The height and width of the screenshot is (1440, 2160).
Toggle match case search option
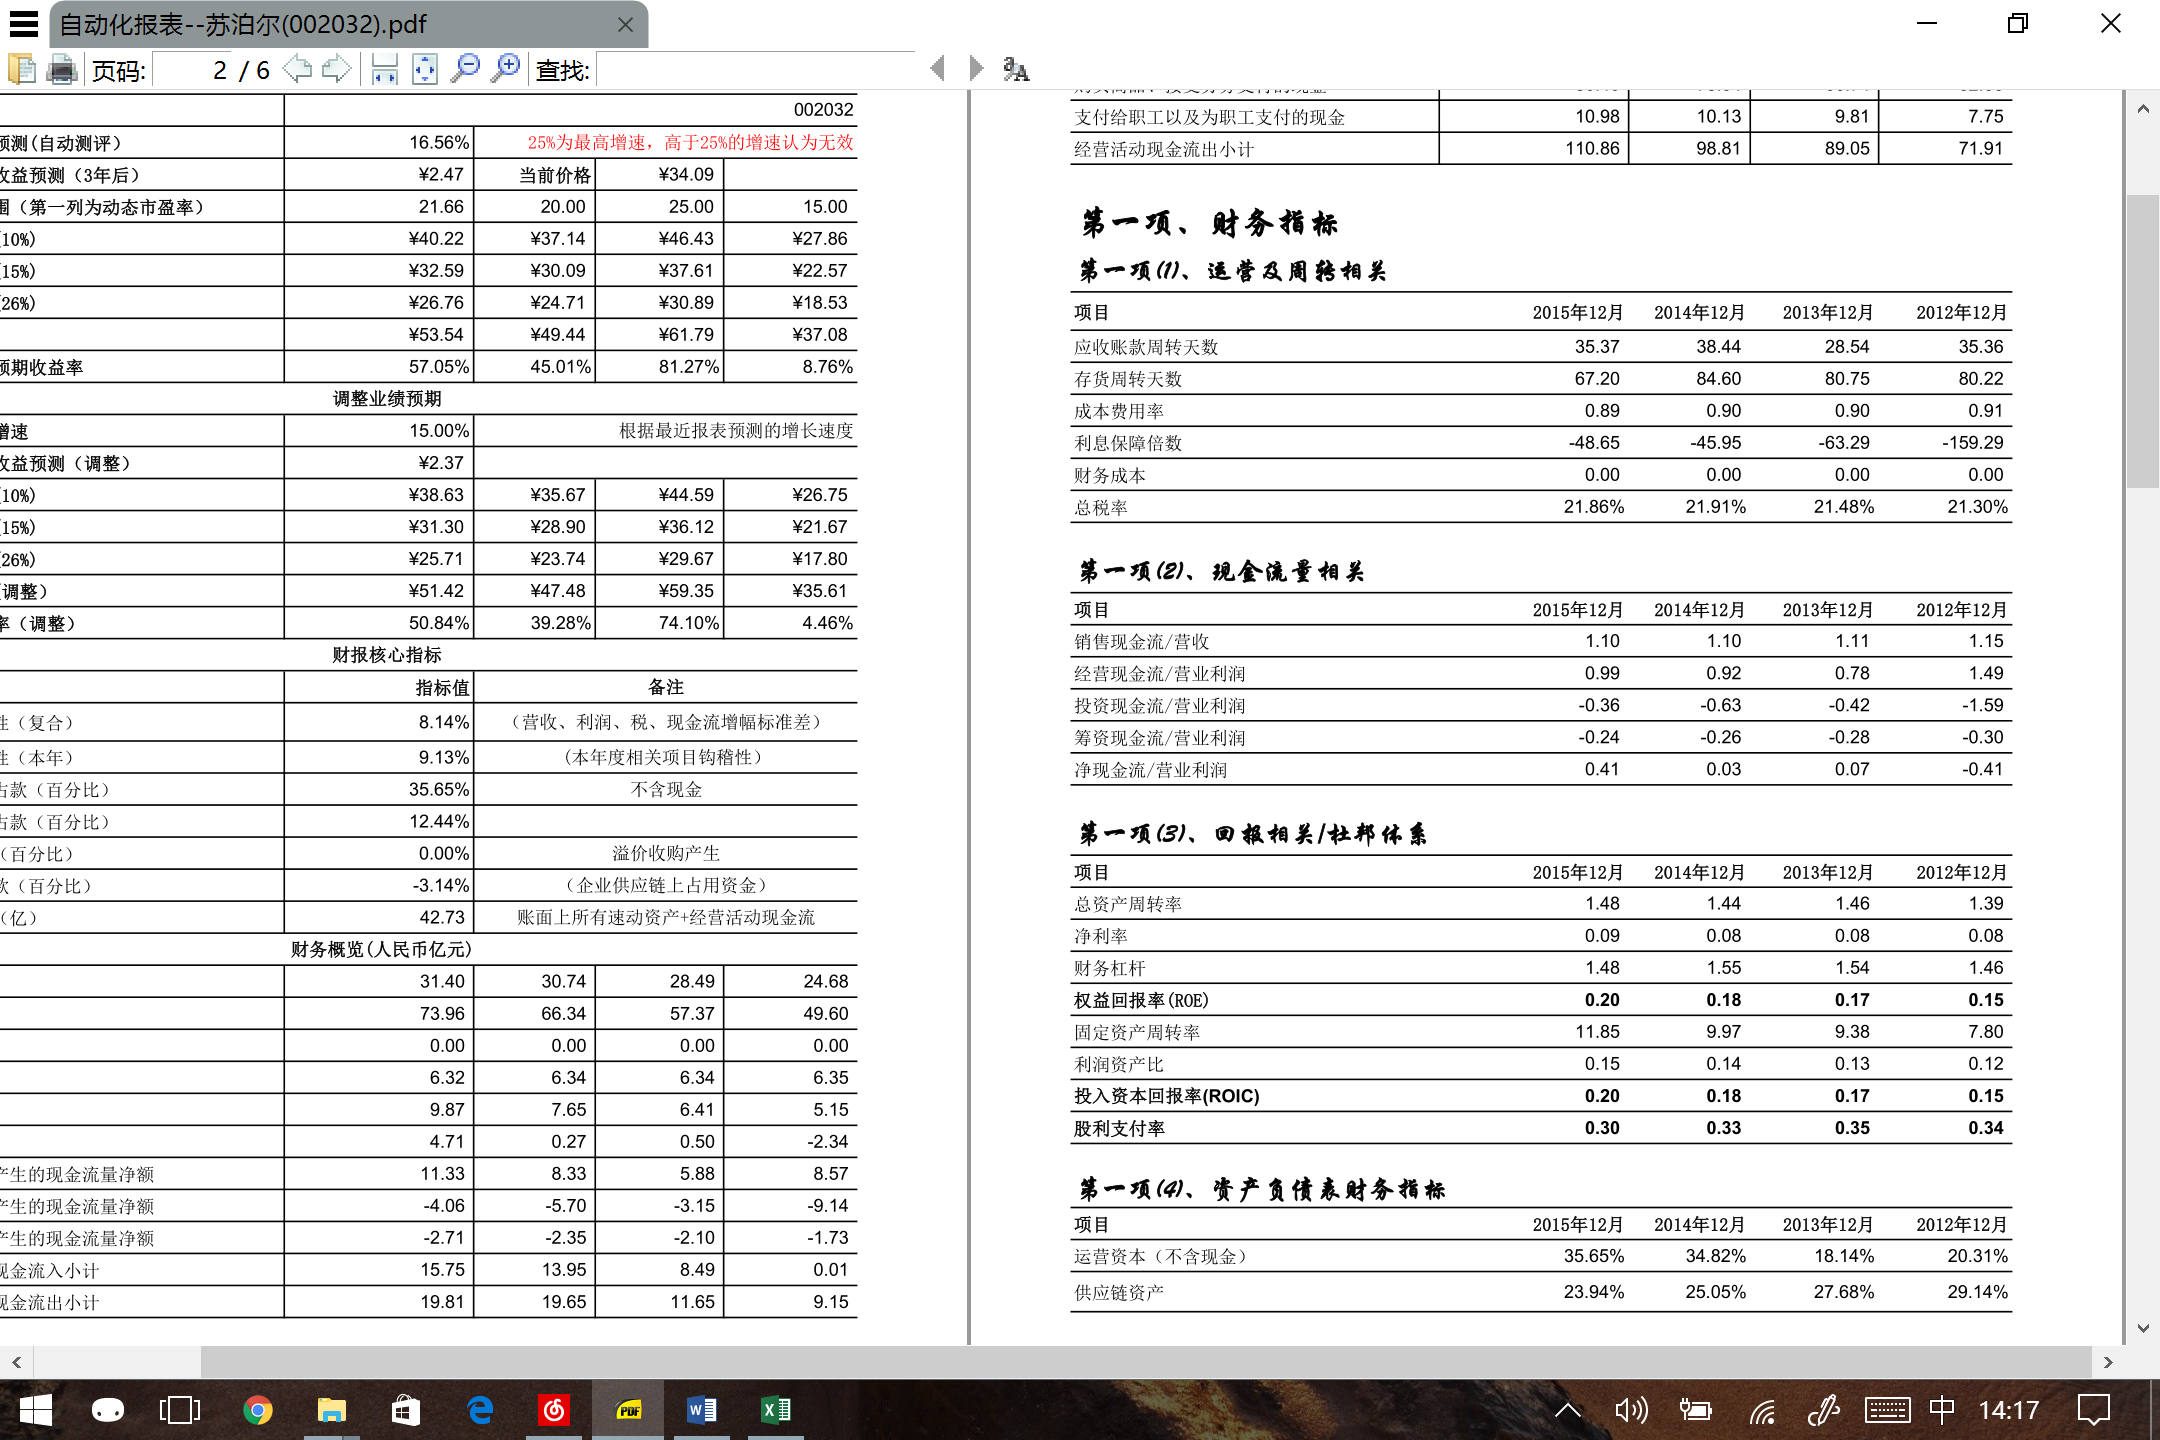1016,69
